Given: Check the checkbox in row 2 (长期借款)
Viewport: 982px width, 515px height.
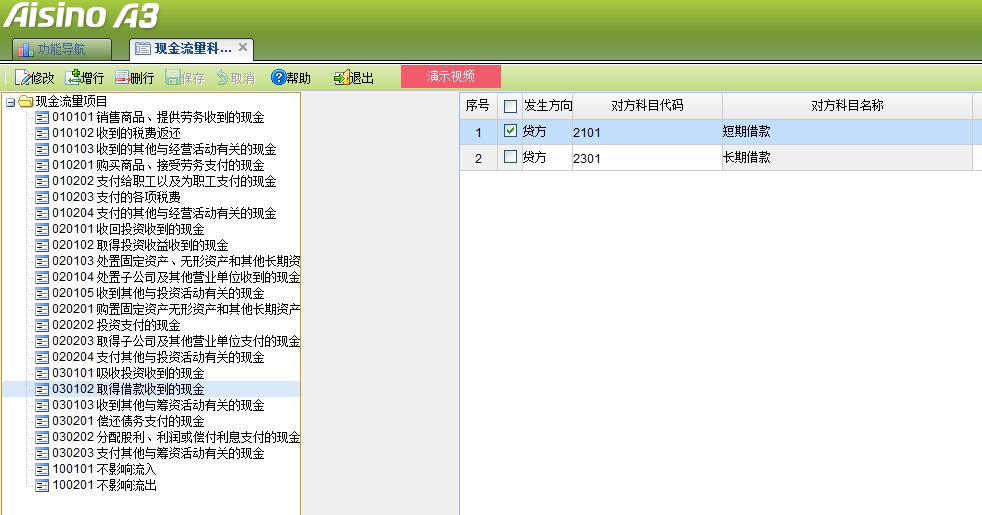Looking at the screenshot, I should point(511,157).
